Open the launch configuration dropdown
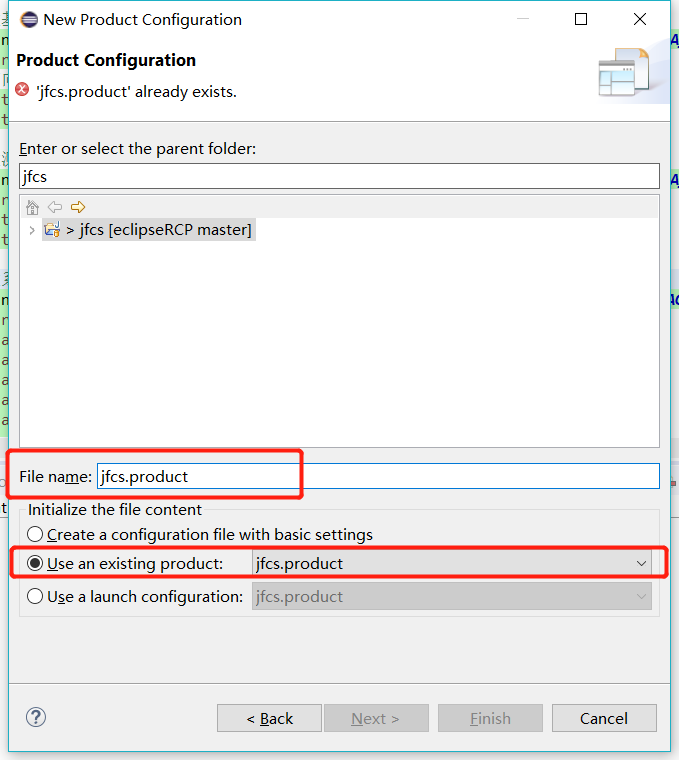Image resolution: width=679 pixels, height=760 pixels. point(452,596)
